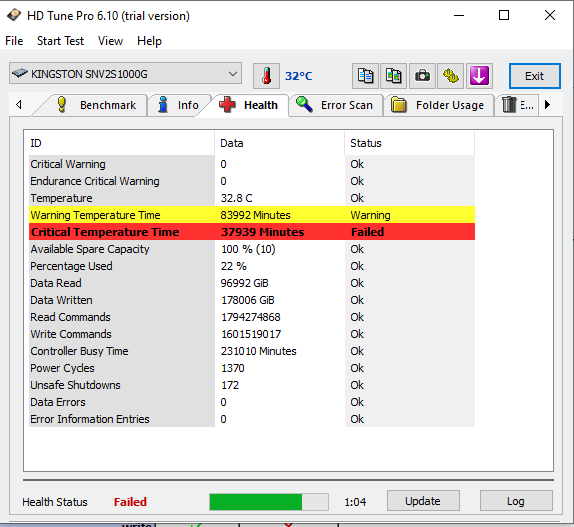
Task: Click the green update progress bar
Action: click(x=269, y=502)
